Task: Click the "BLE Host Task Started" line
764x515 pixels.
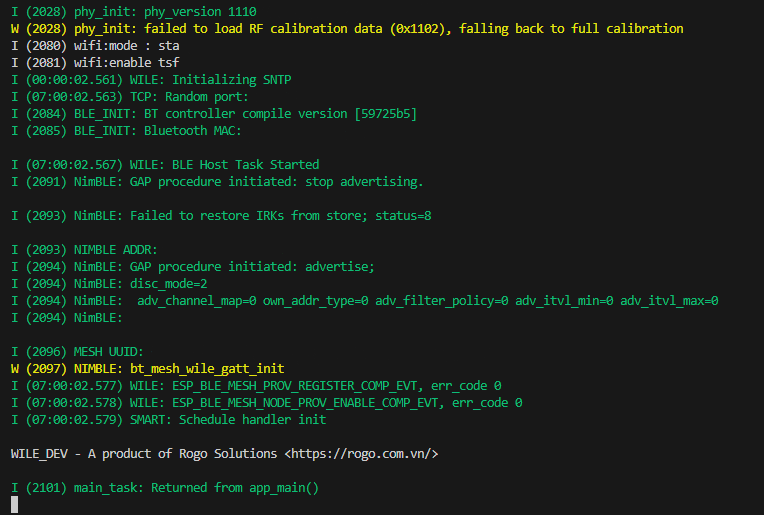Action: click(x=165, y=165)
